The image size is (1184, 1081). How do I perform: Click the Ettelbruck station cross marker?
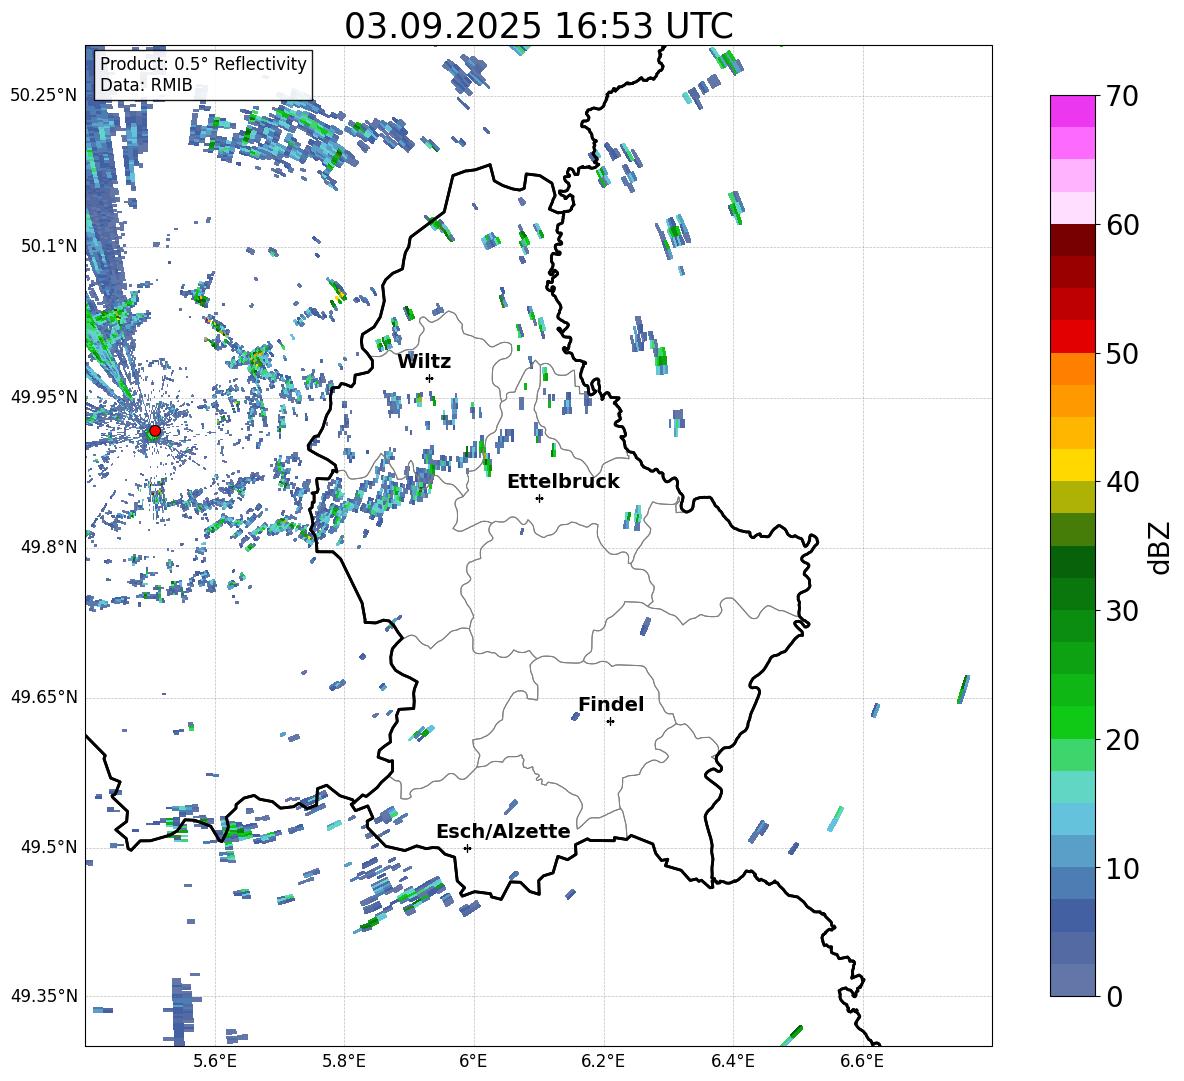(539, 498)
